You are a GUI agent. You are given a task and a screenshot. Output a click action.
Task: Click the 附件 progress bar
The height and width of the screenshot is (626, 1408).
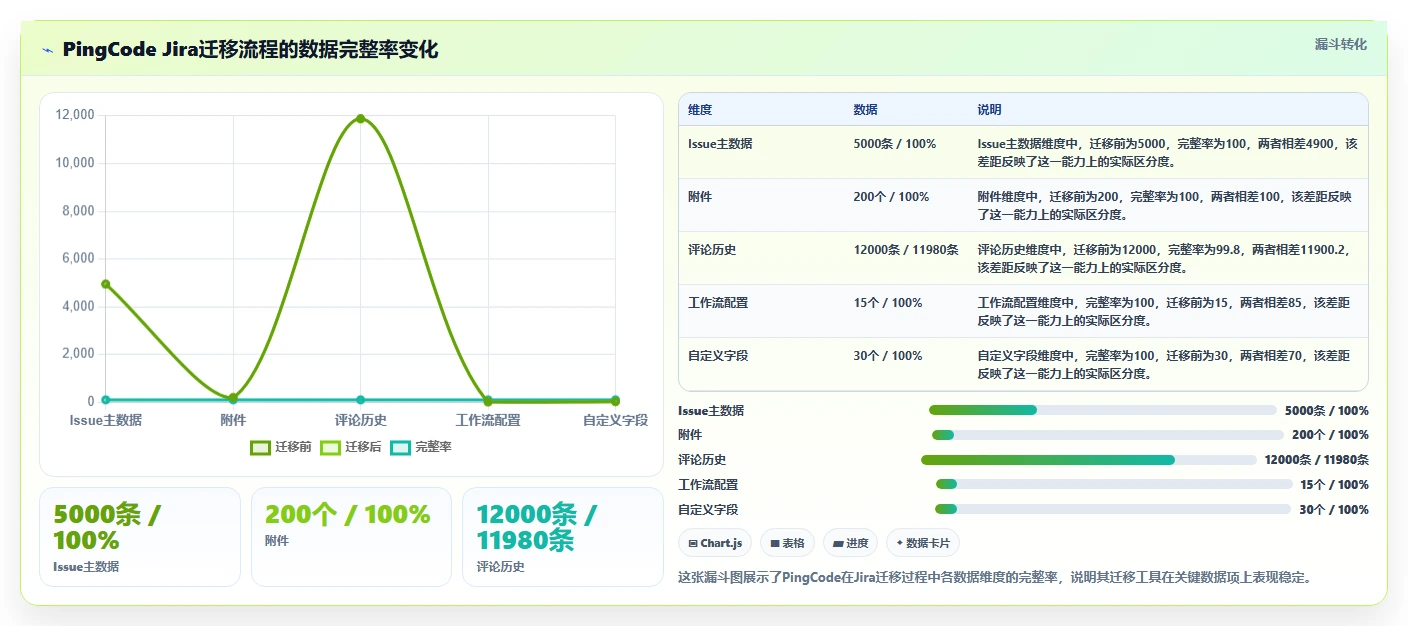point(1107,435)
